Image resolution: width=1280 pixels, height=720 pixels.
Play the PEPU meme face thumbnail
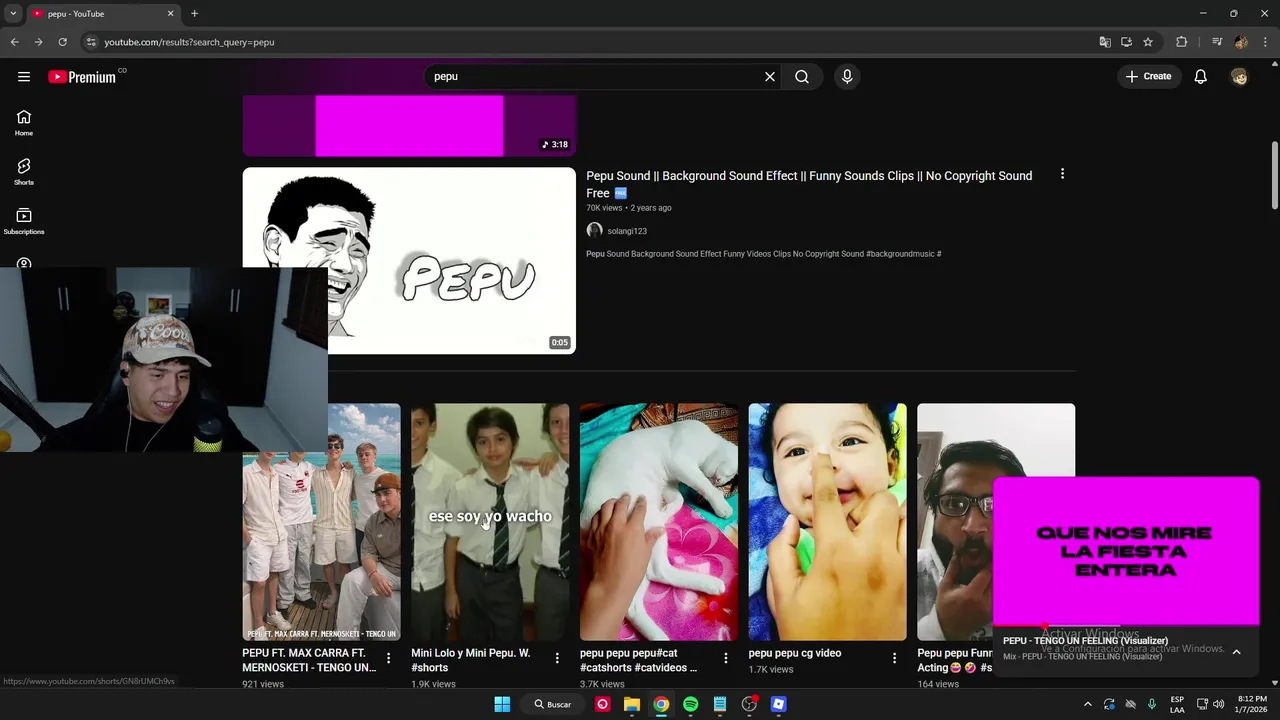[x=409, y=260]
